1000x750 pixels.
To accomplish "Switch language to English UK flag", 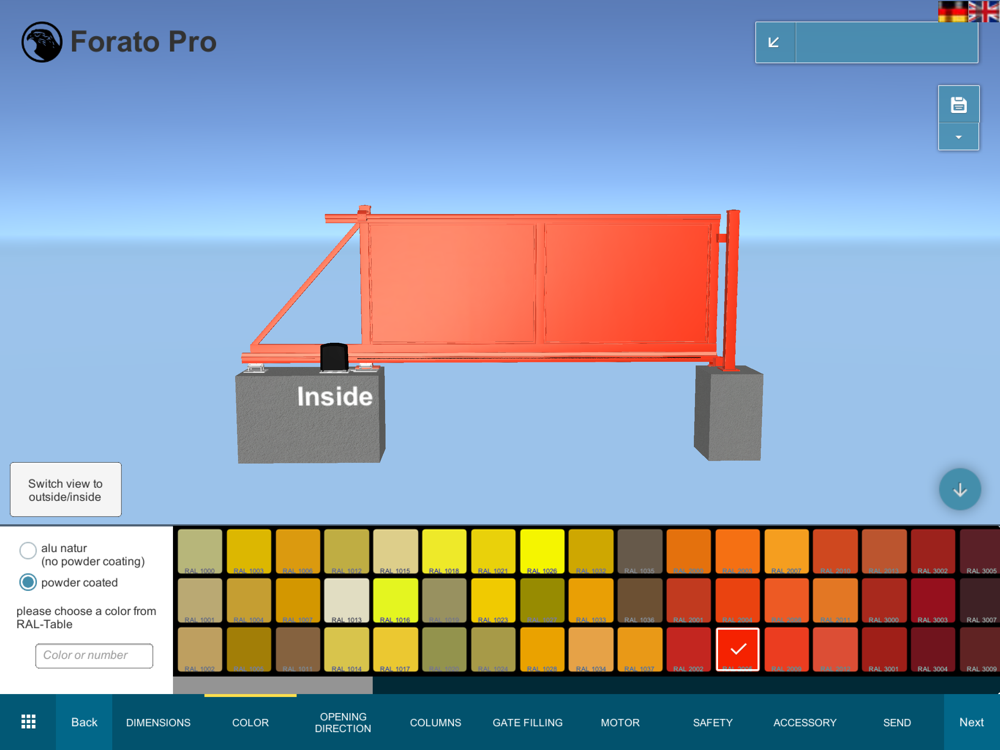I will tap(983, 11).
